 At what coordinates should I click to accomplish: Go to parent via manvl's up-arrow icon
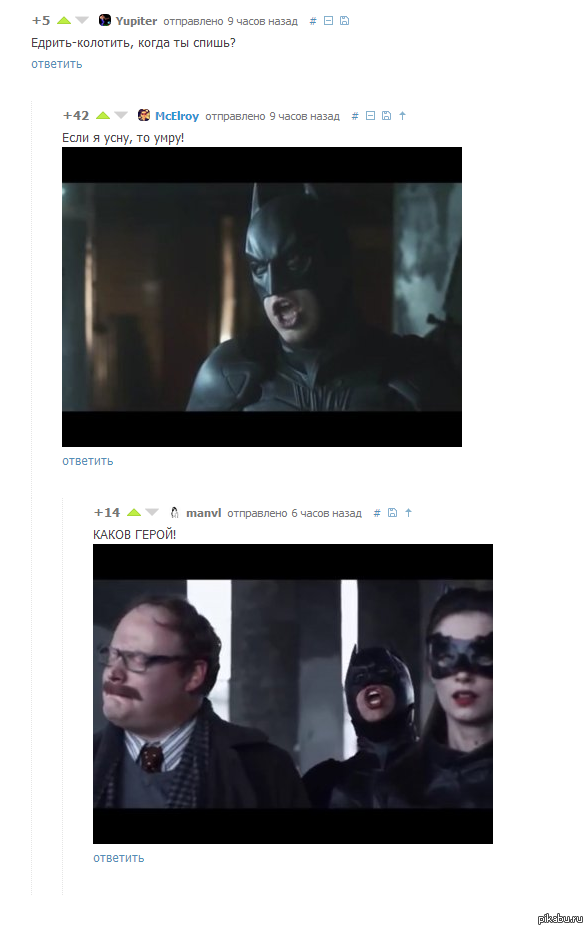(408, 513)
